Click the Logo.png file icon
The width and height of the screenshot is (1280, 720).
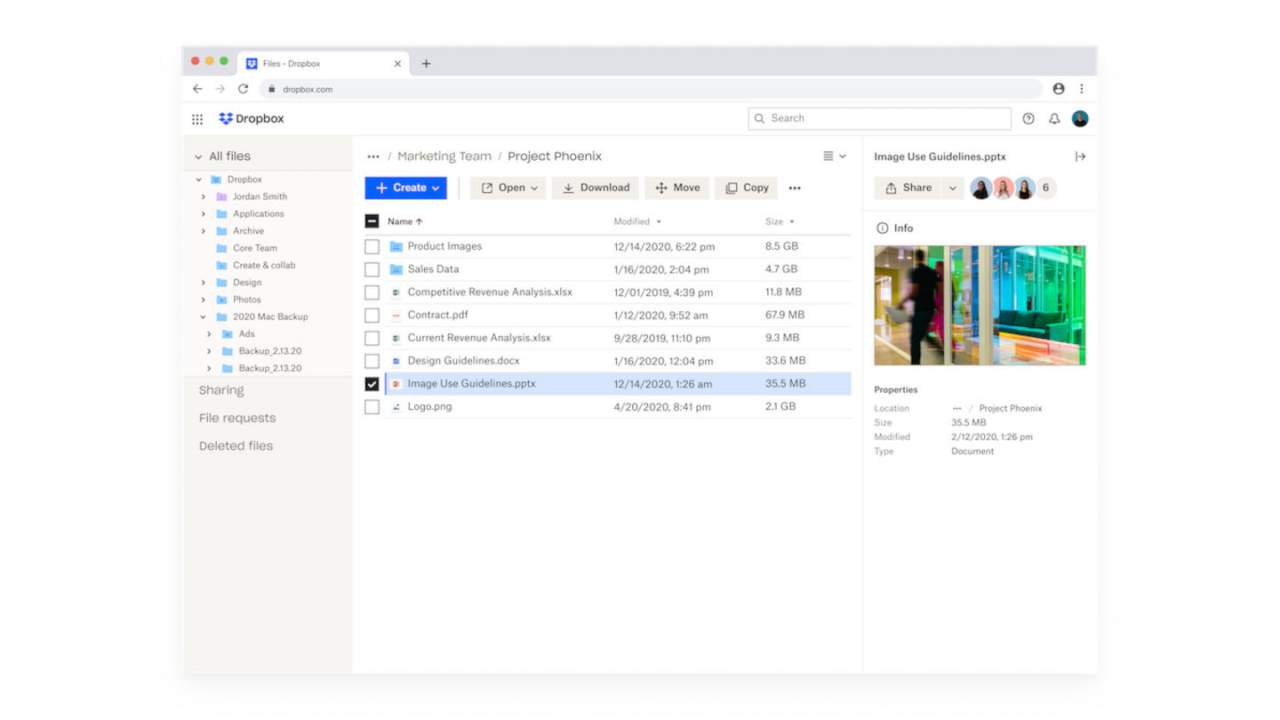(x=396, y=407)
